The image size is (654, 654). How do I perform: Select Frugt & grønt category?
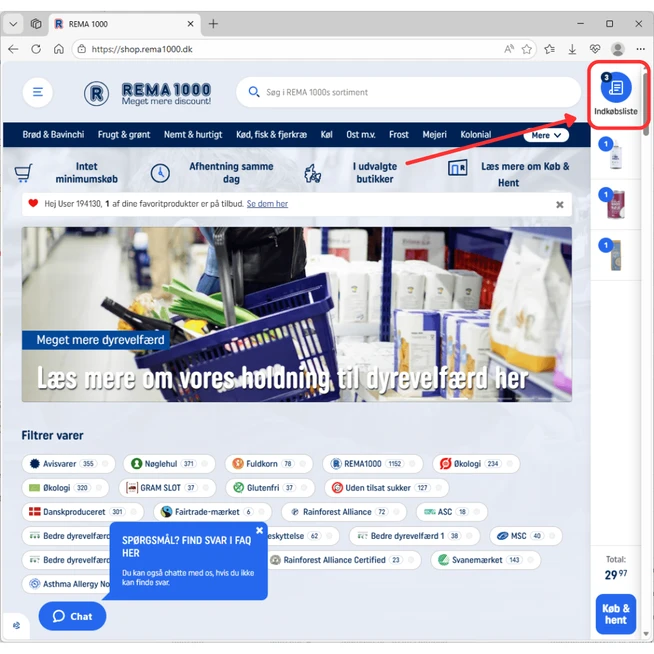(125, 135)
